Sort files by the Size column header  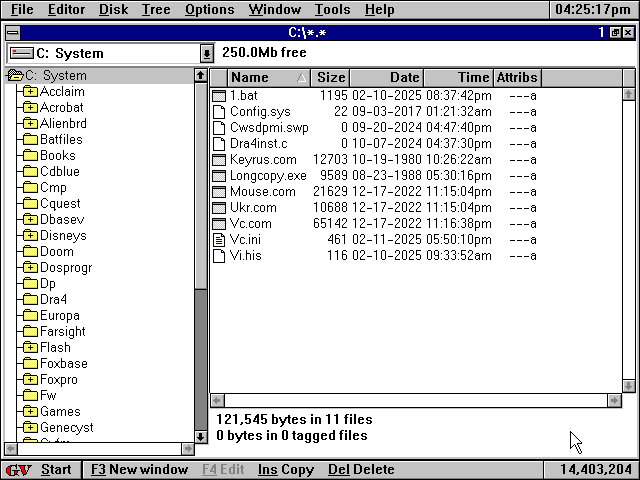coord(330,77)
